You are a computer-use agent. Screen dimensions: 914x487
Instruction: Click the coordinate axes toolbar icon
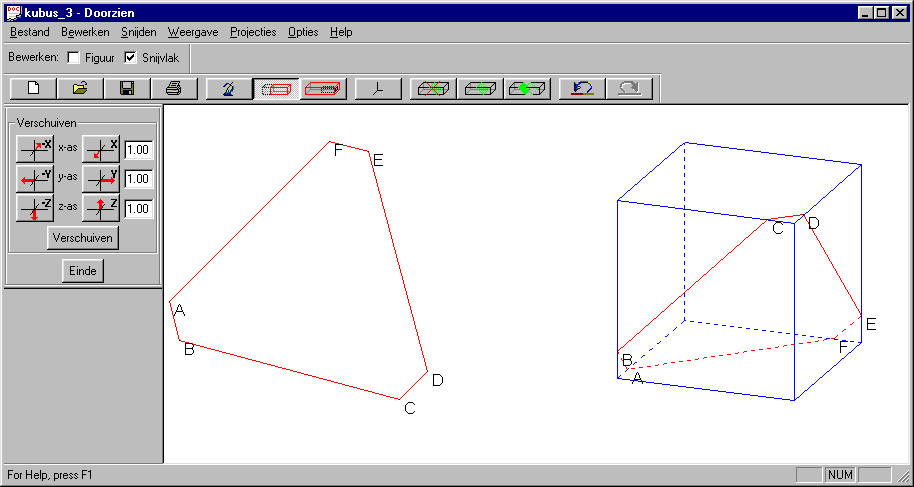pos(379,89)
